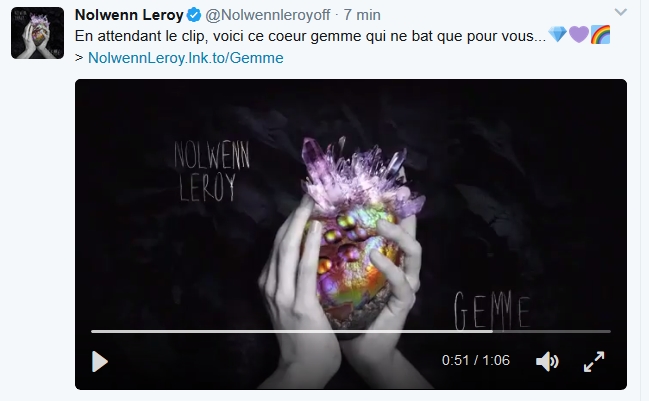This screenshot has height=401, width=649.
Task: Enter fullscreen with the expand arrows icon
Action: 594,362
